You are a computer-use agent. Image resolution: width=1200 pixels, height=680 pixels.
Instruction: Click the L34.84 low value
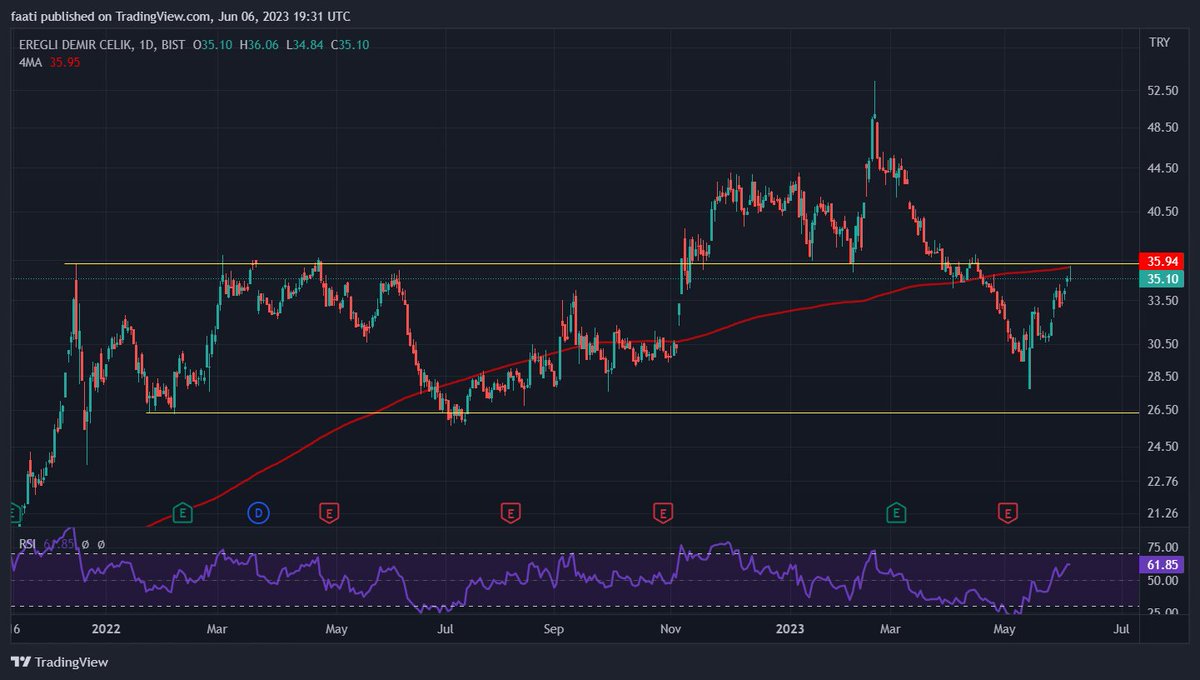point(303,43)
